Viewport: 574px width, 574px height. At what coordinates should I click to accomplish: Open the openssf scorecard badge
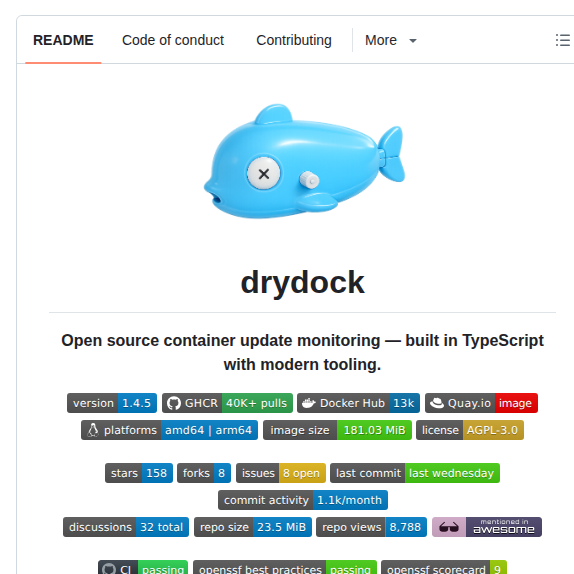(444, 567)
